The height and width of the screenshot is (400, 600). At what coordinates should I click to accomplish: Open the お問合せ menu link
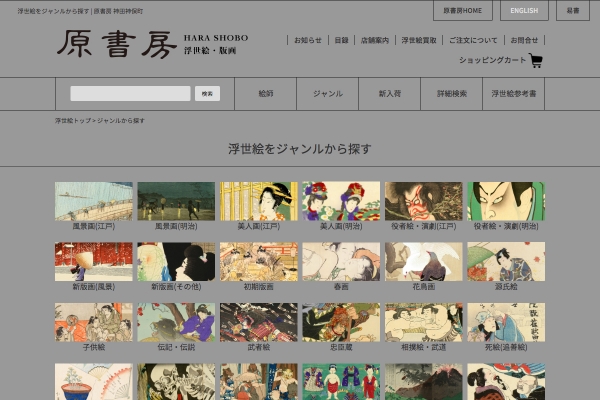tap(524, 40)
